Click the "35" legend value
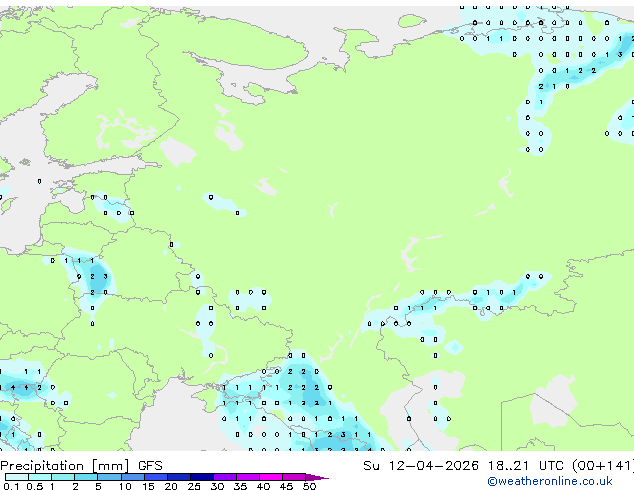The width and height of the screenshot is (634, 490). (240, 486)
